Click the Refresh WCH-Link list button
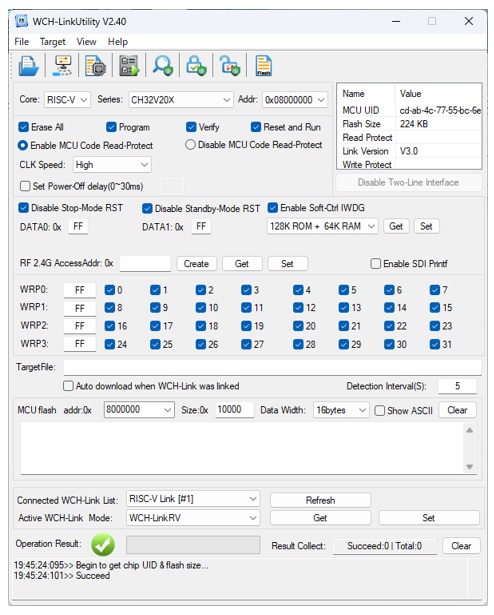 [321, 500]
